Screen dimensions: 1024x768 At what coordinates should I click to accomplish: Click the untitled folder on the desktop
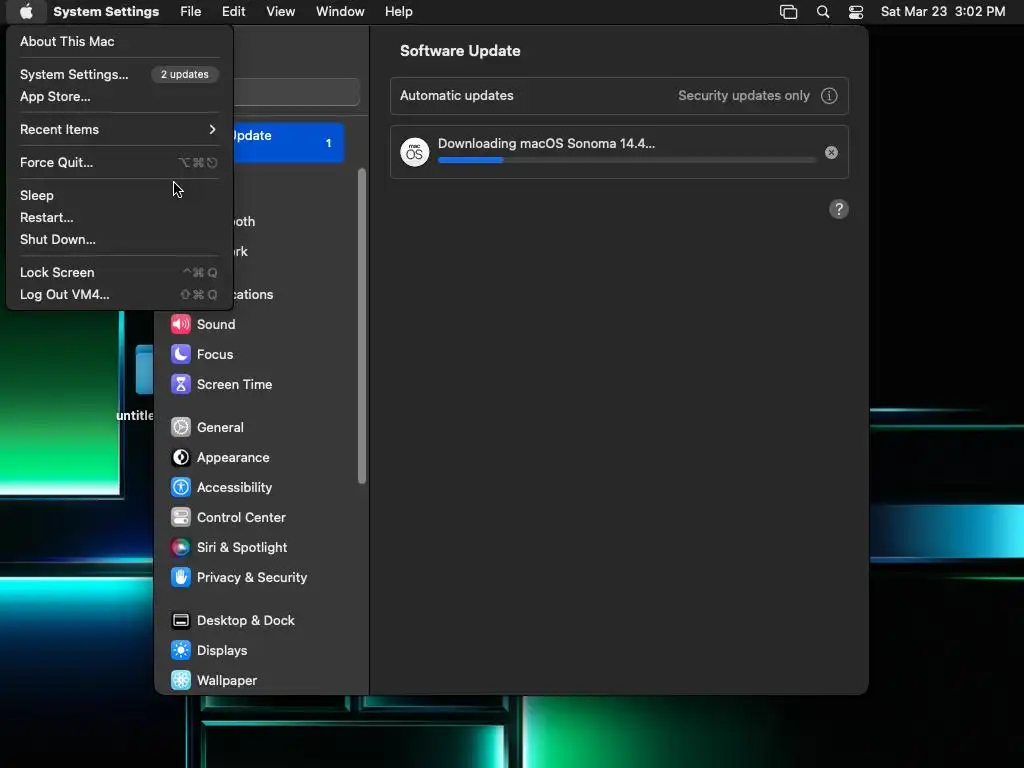pyautogui.click(x=144, y=370)
